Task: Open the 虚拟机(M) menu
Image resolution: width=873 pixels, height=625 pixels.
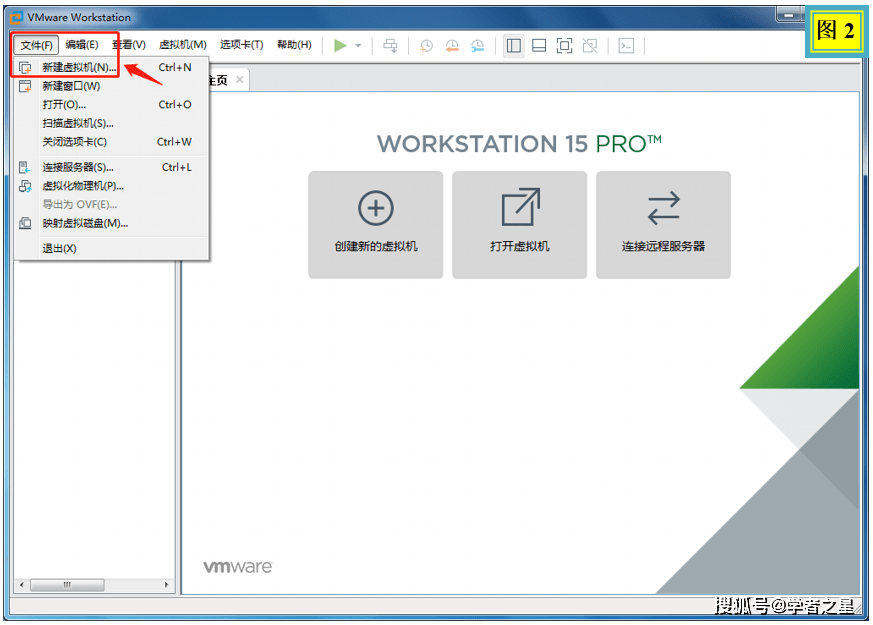Action: 182,45
